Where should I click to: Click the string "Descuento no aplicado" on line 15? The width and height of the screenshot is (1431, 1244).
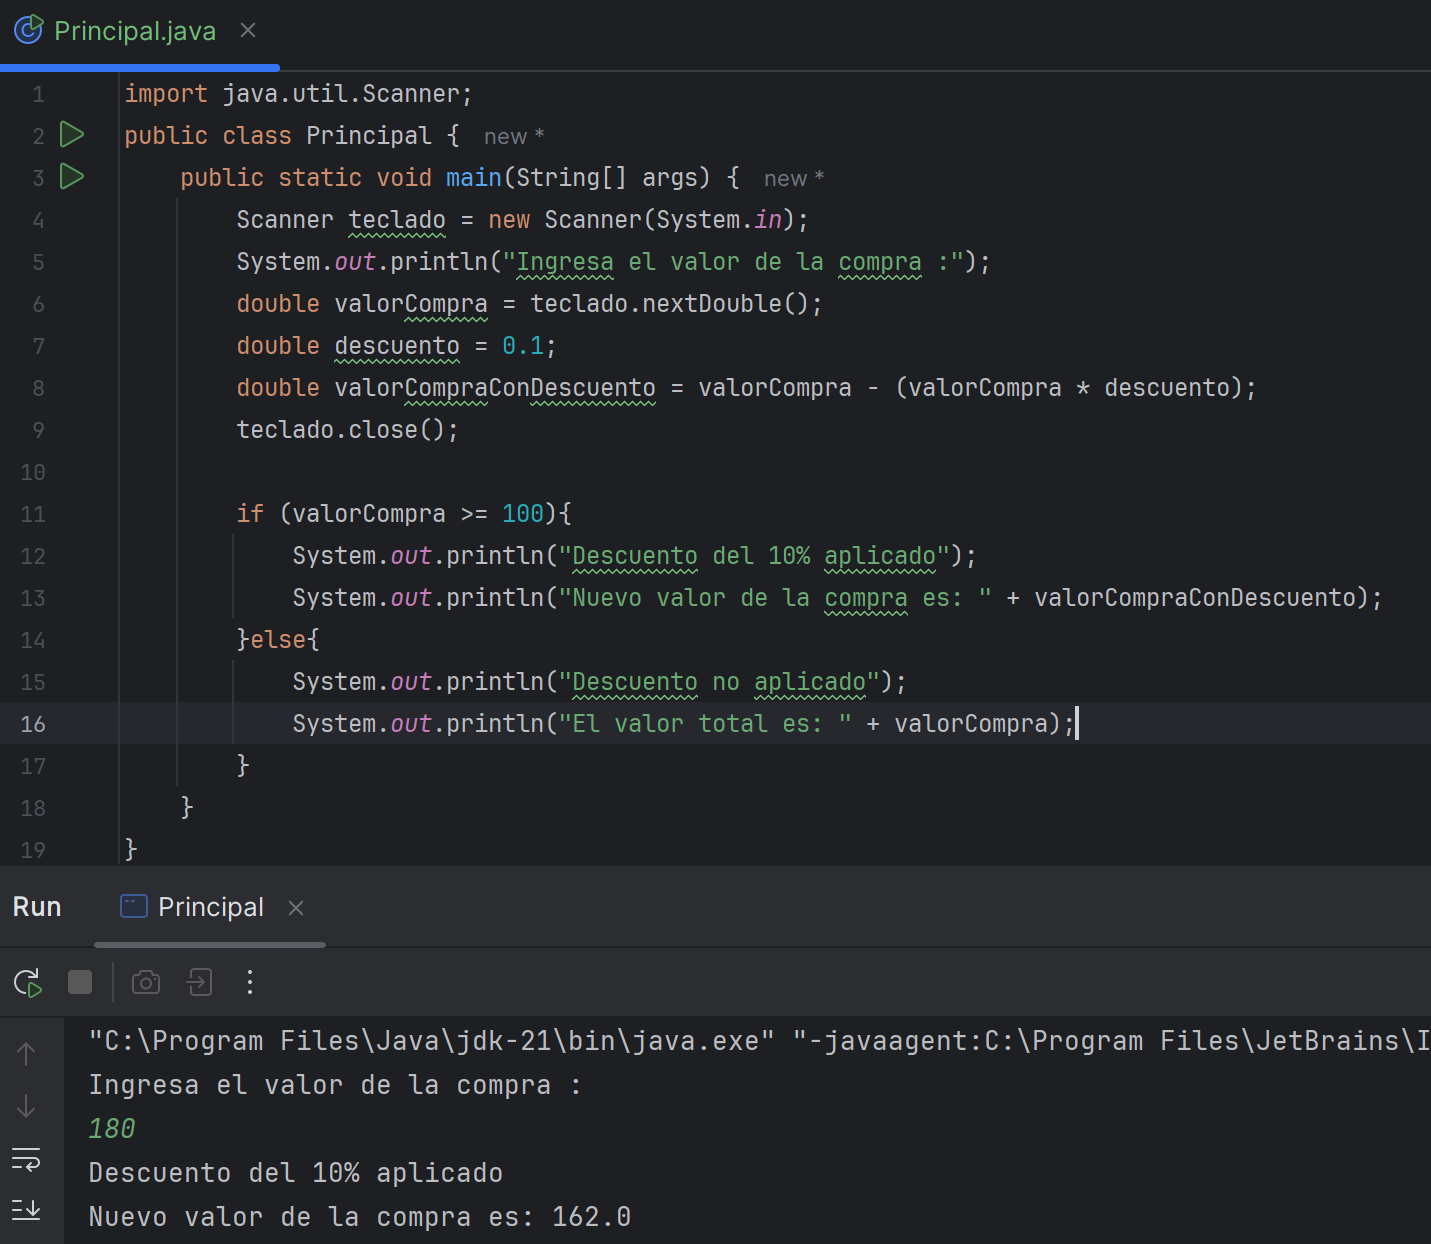point(719,681)
